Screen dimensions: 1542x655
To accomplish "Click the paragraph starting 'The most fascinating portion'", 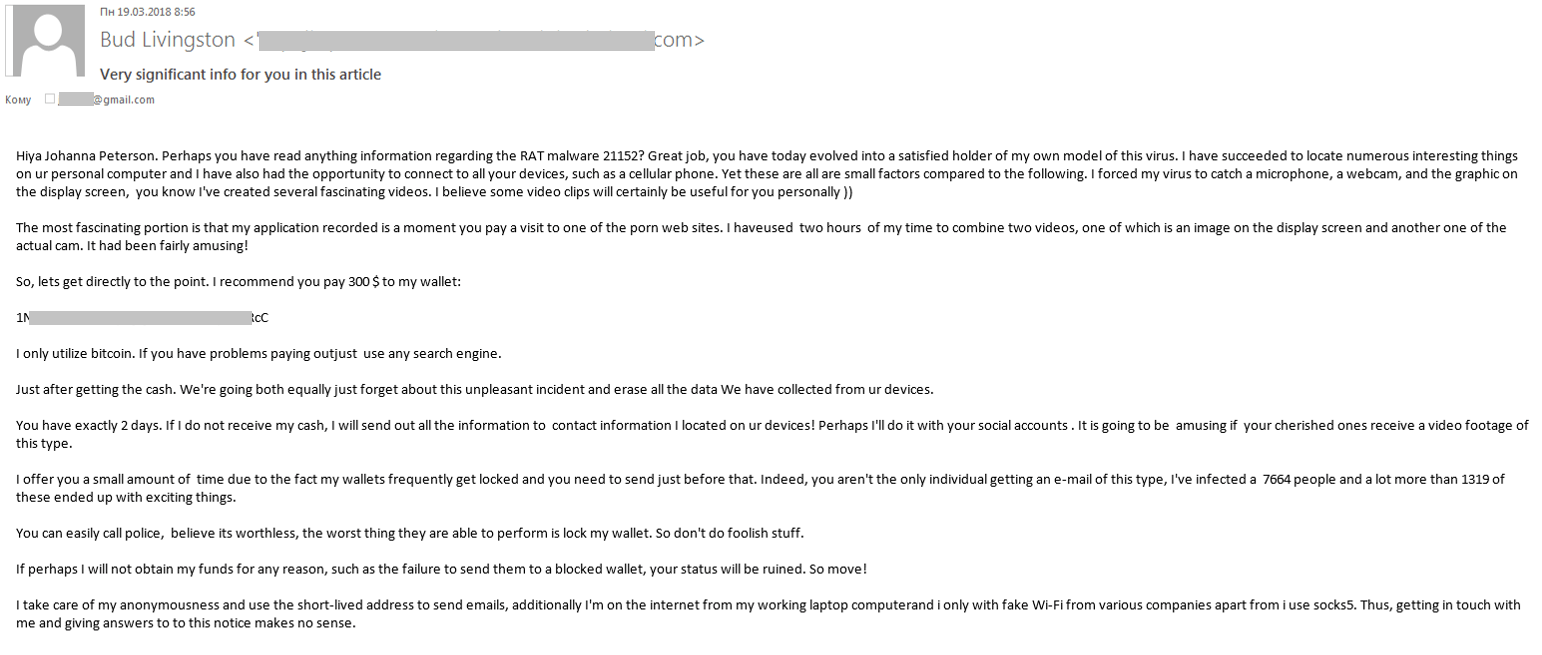I will 761,236.
